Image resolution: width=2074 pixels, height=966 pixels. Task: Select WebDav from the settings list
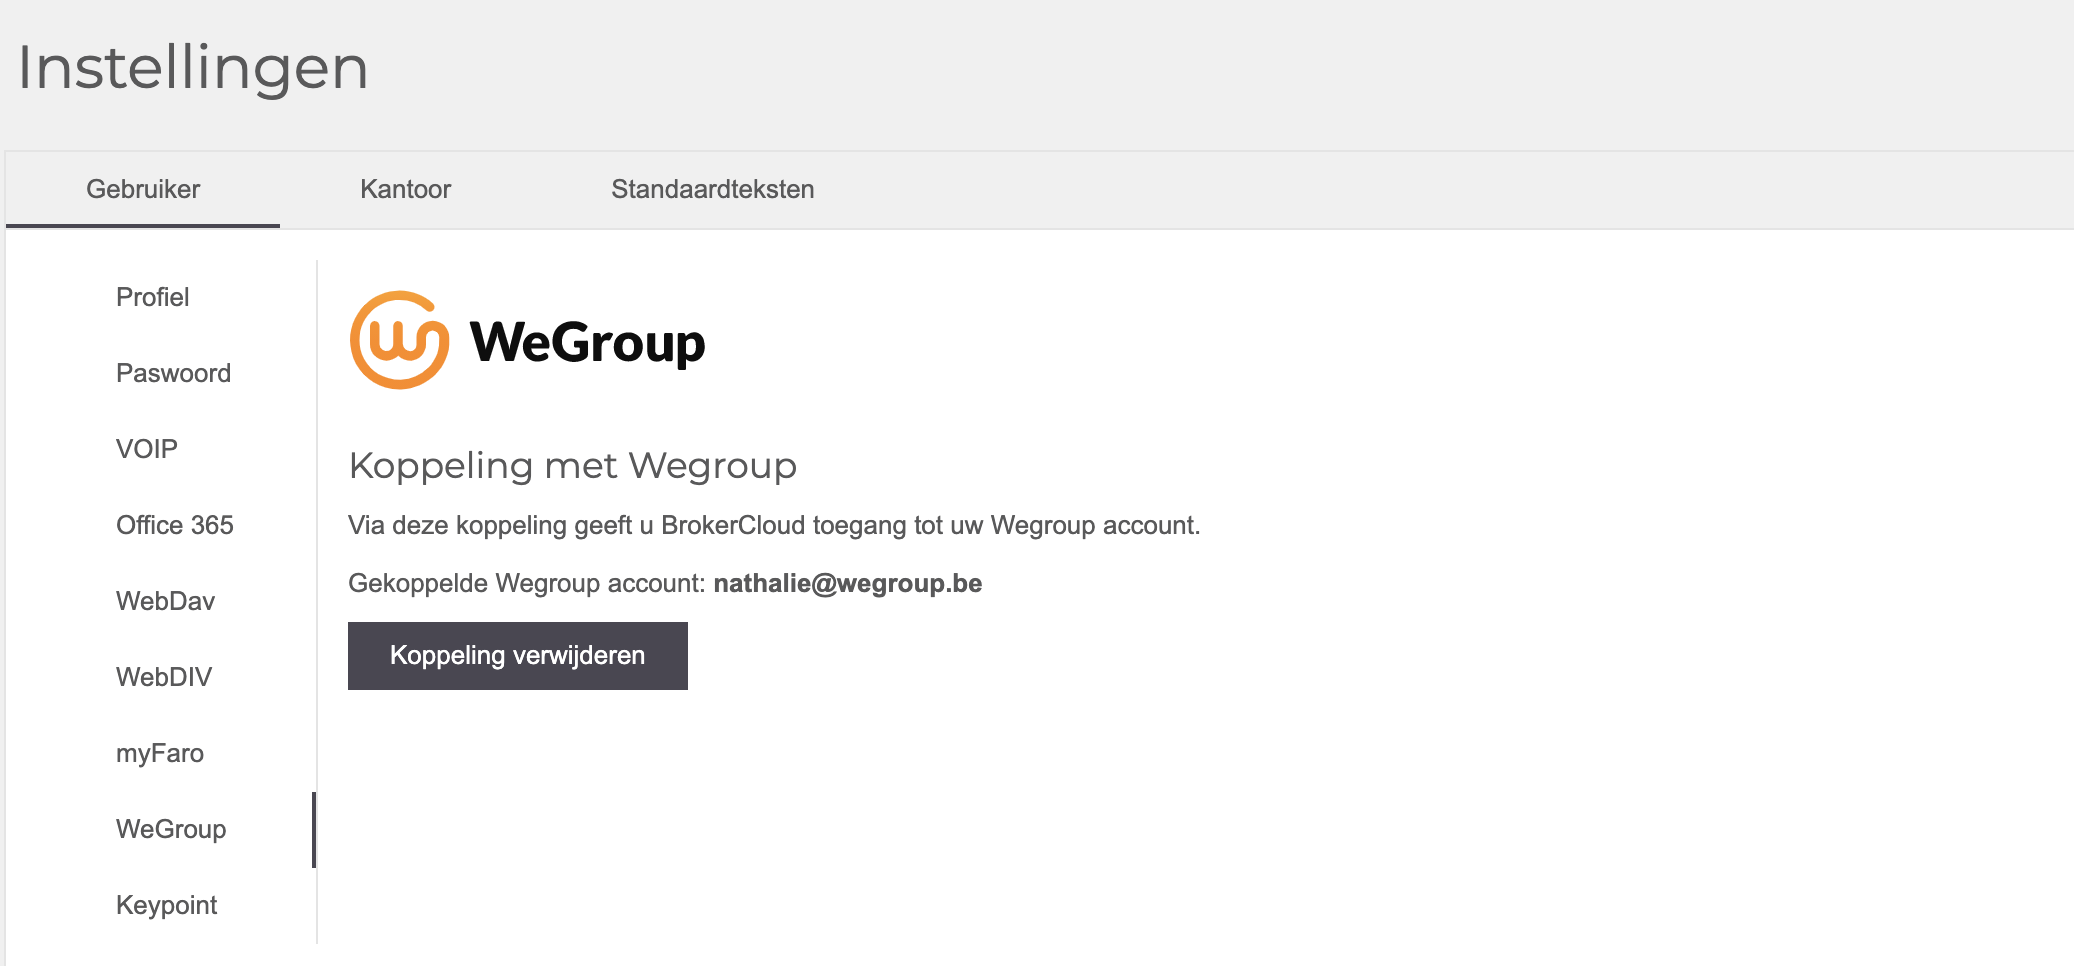tap(164, 601)
